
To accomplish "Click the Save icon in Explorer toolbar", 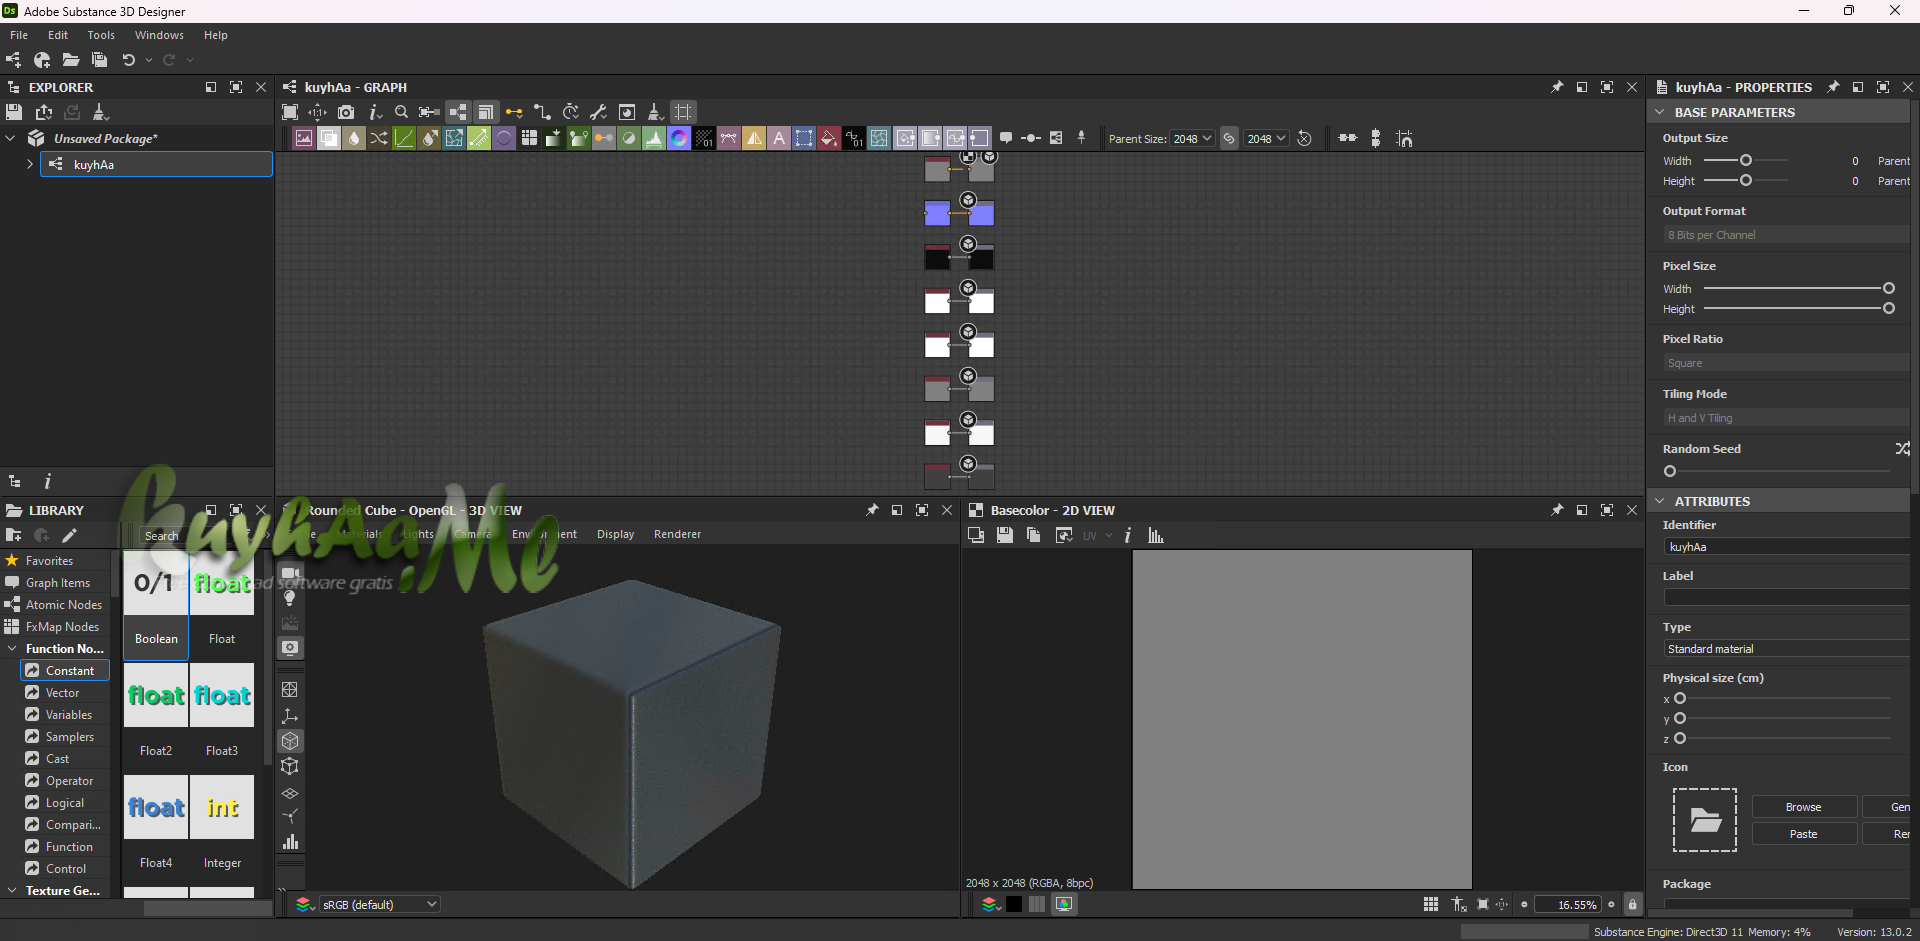I will coord(14,112).
